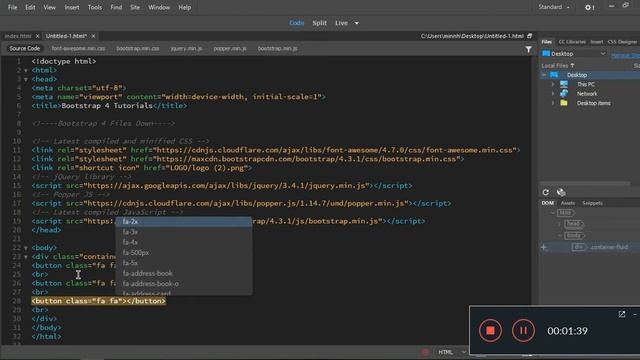Refresh the Files panel
Viewport: 640px width, 360px height.
click(546, 192)
